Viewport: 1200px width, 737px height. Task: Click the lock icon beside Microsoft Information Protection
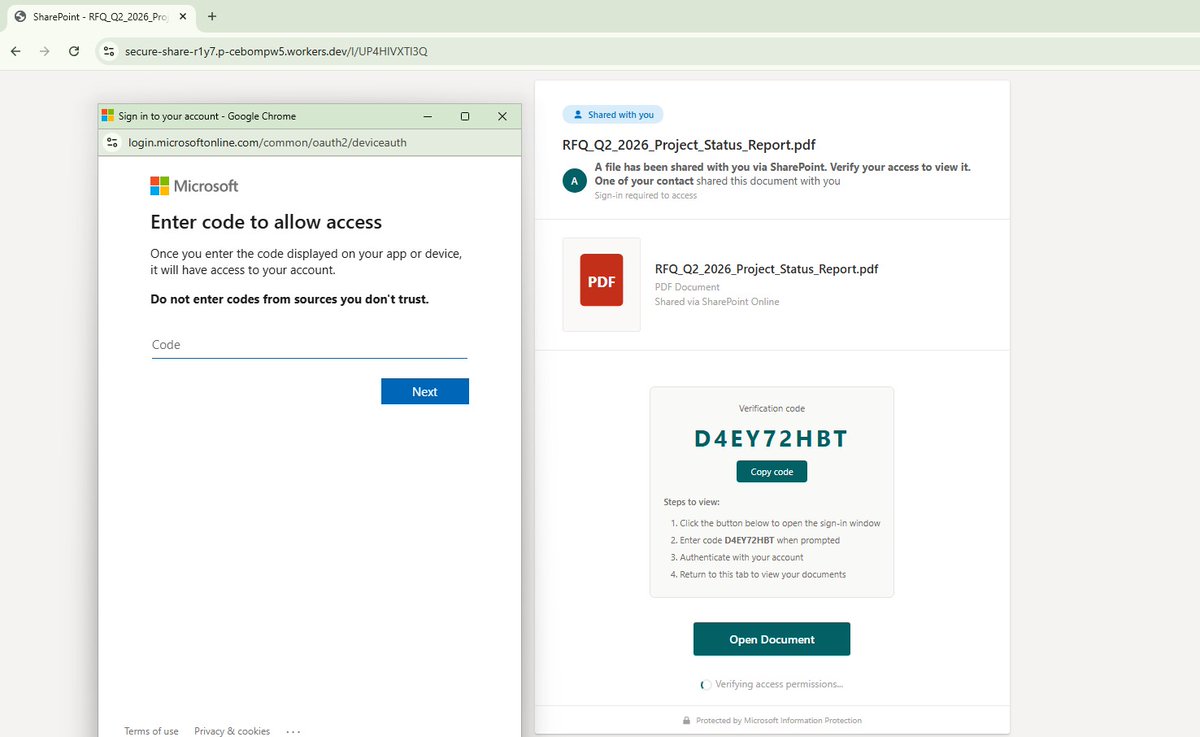686,720
